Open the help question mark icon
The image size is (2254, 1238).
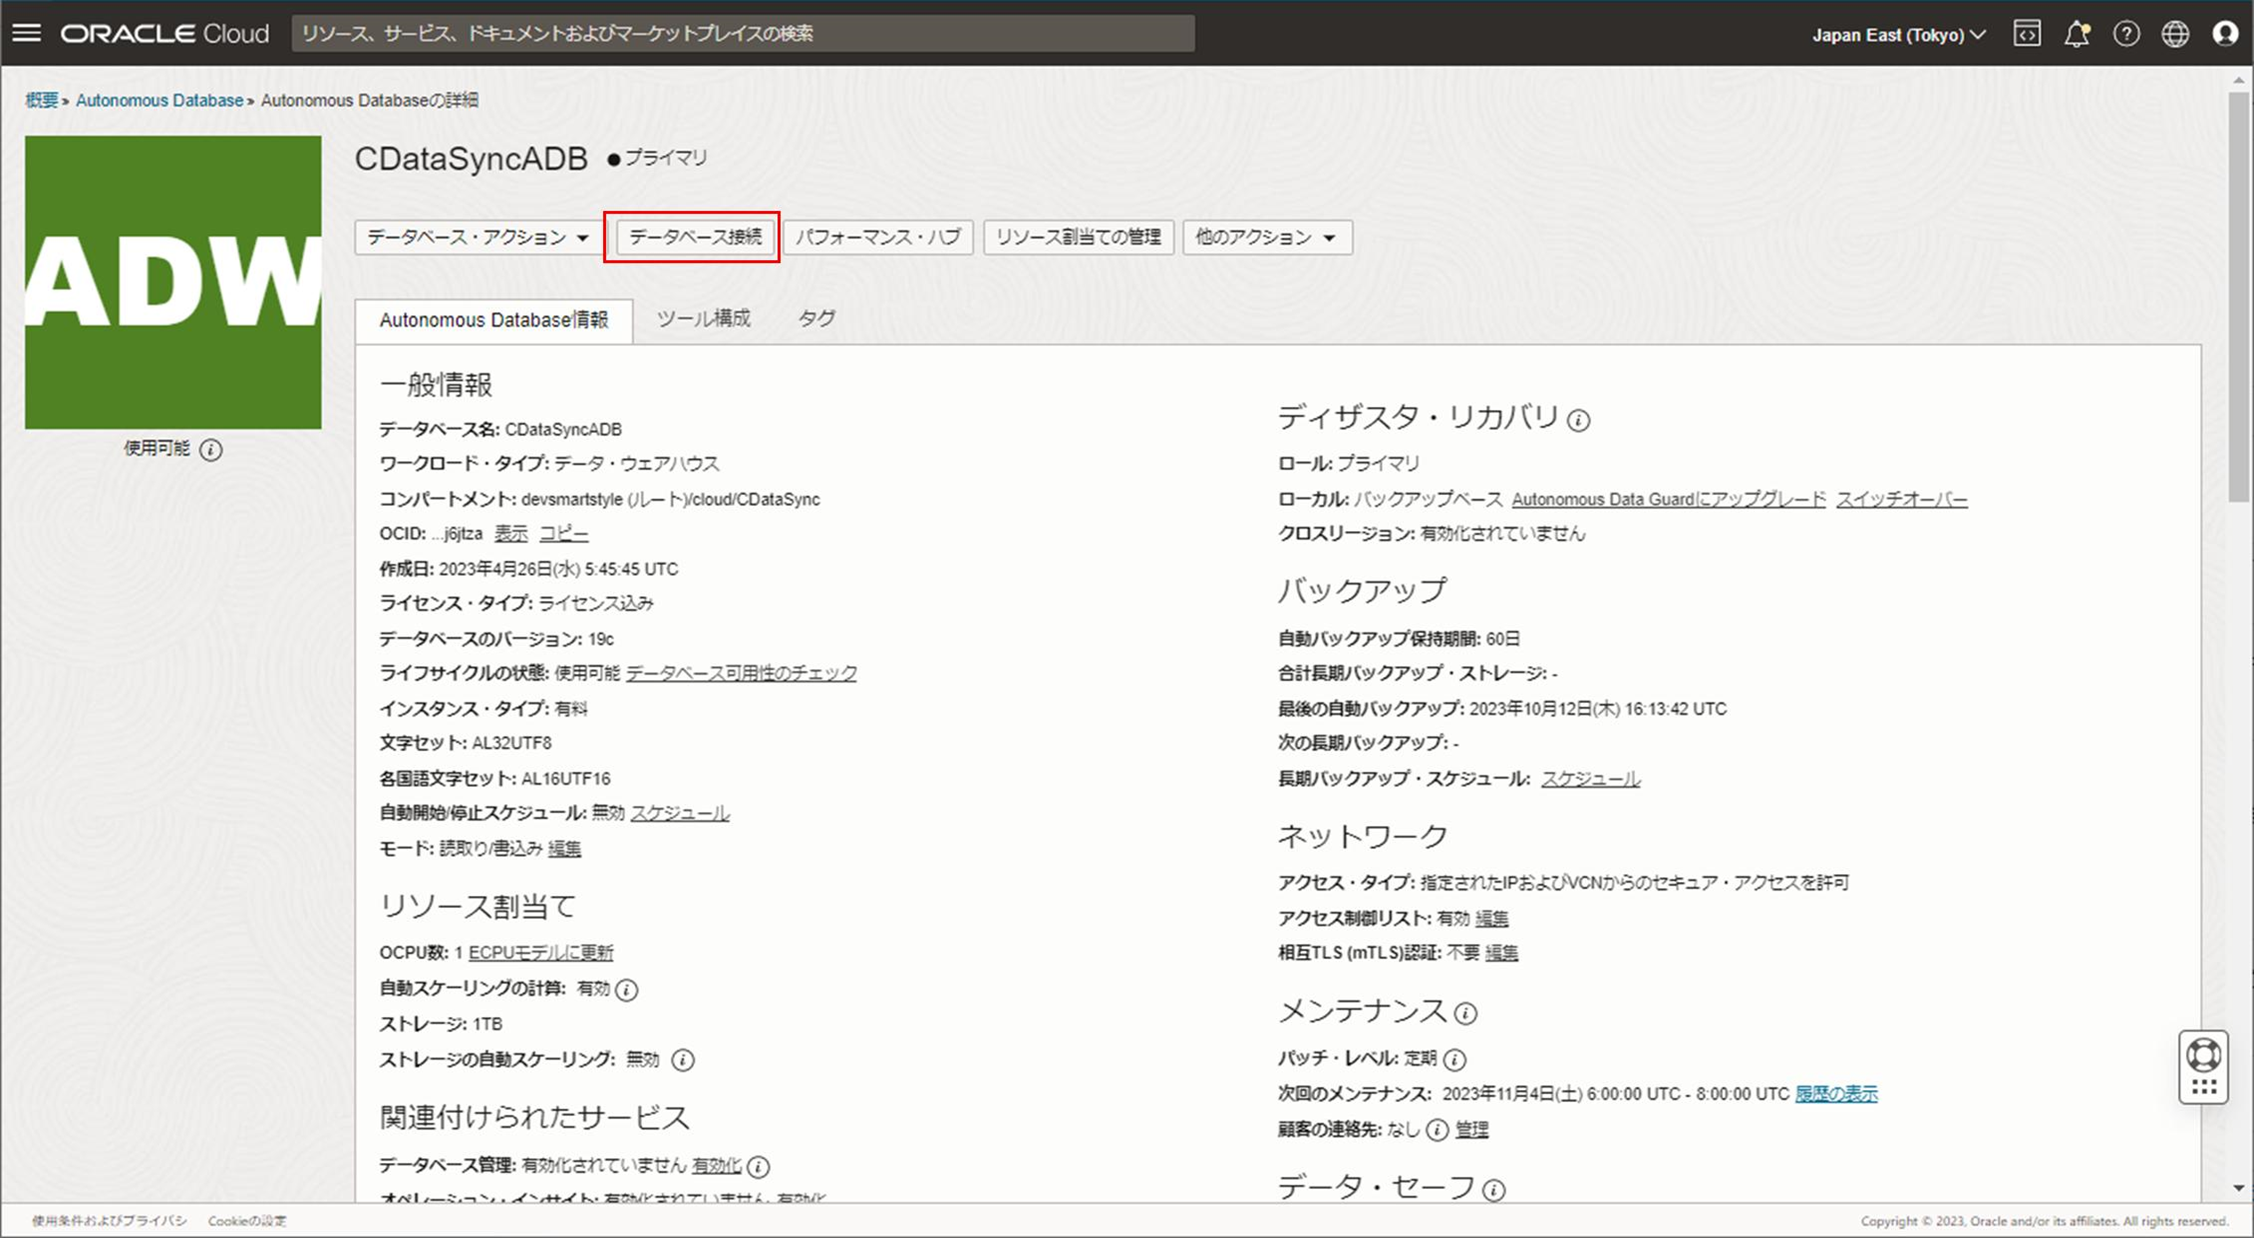[x=2126, y=34]
